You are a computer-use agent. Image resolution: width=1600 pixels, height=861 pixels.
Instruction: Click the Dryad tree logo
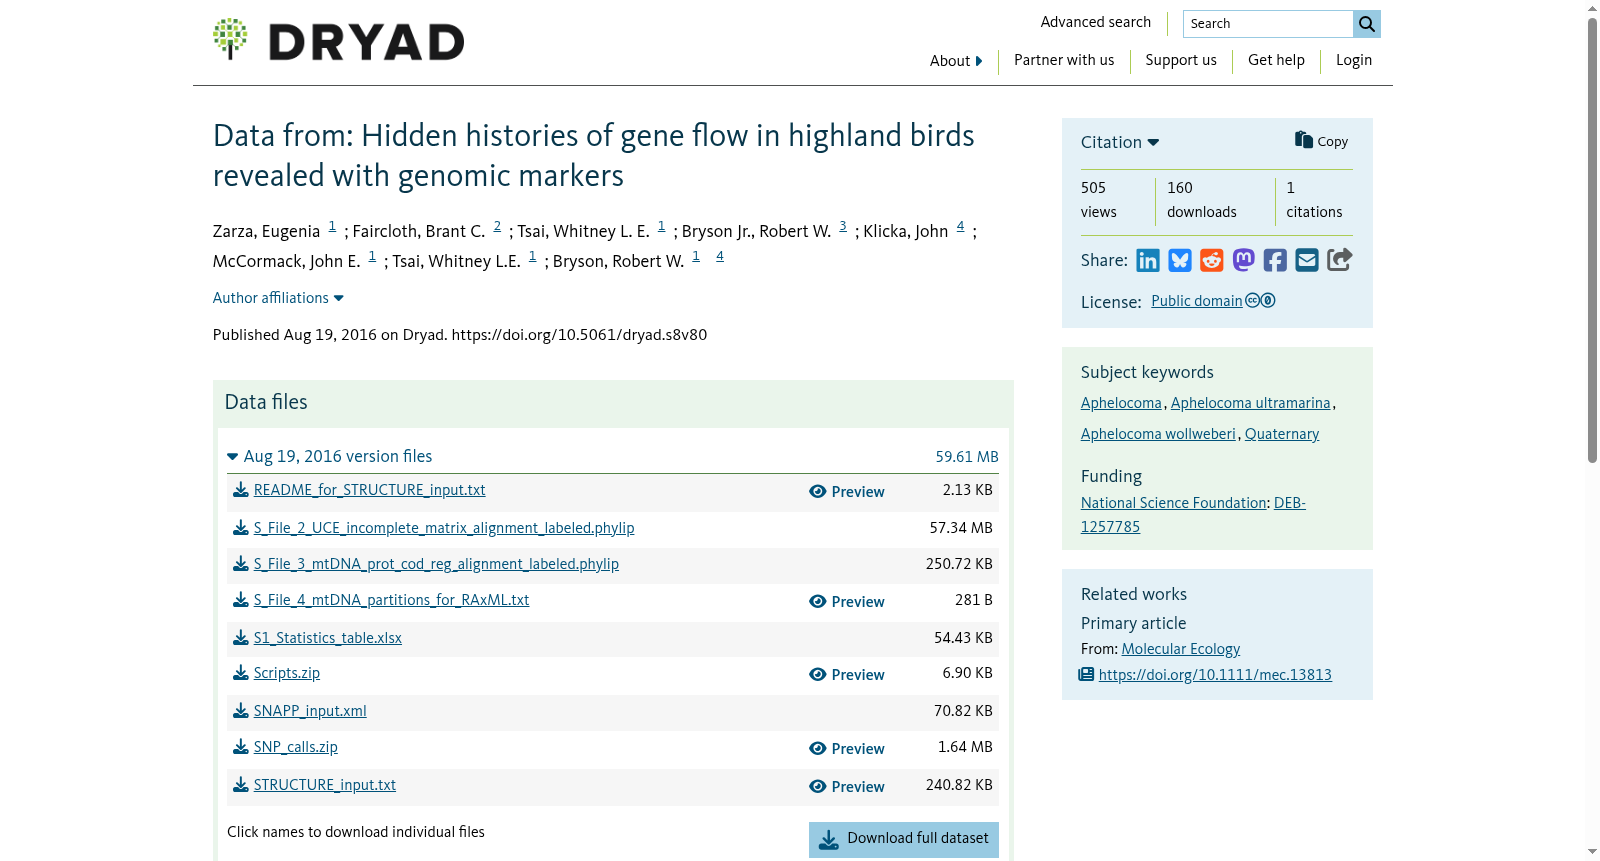pyautogui.click(x=230, y=39)
